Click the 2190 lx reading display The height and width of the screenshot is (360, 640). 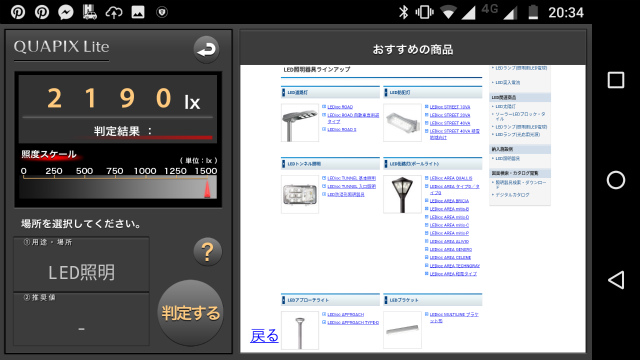point(118,98)
